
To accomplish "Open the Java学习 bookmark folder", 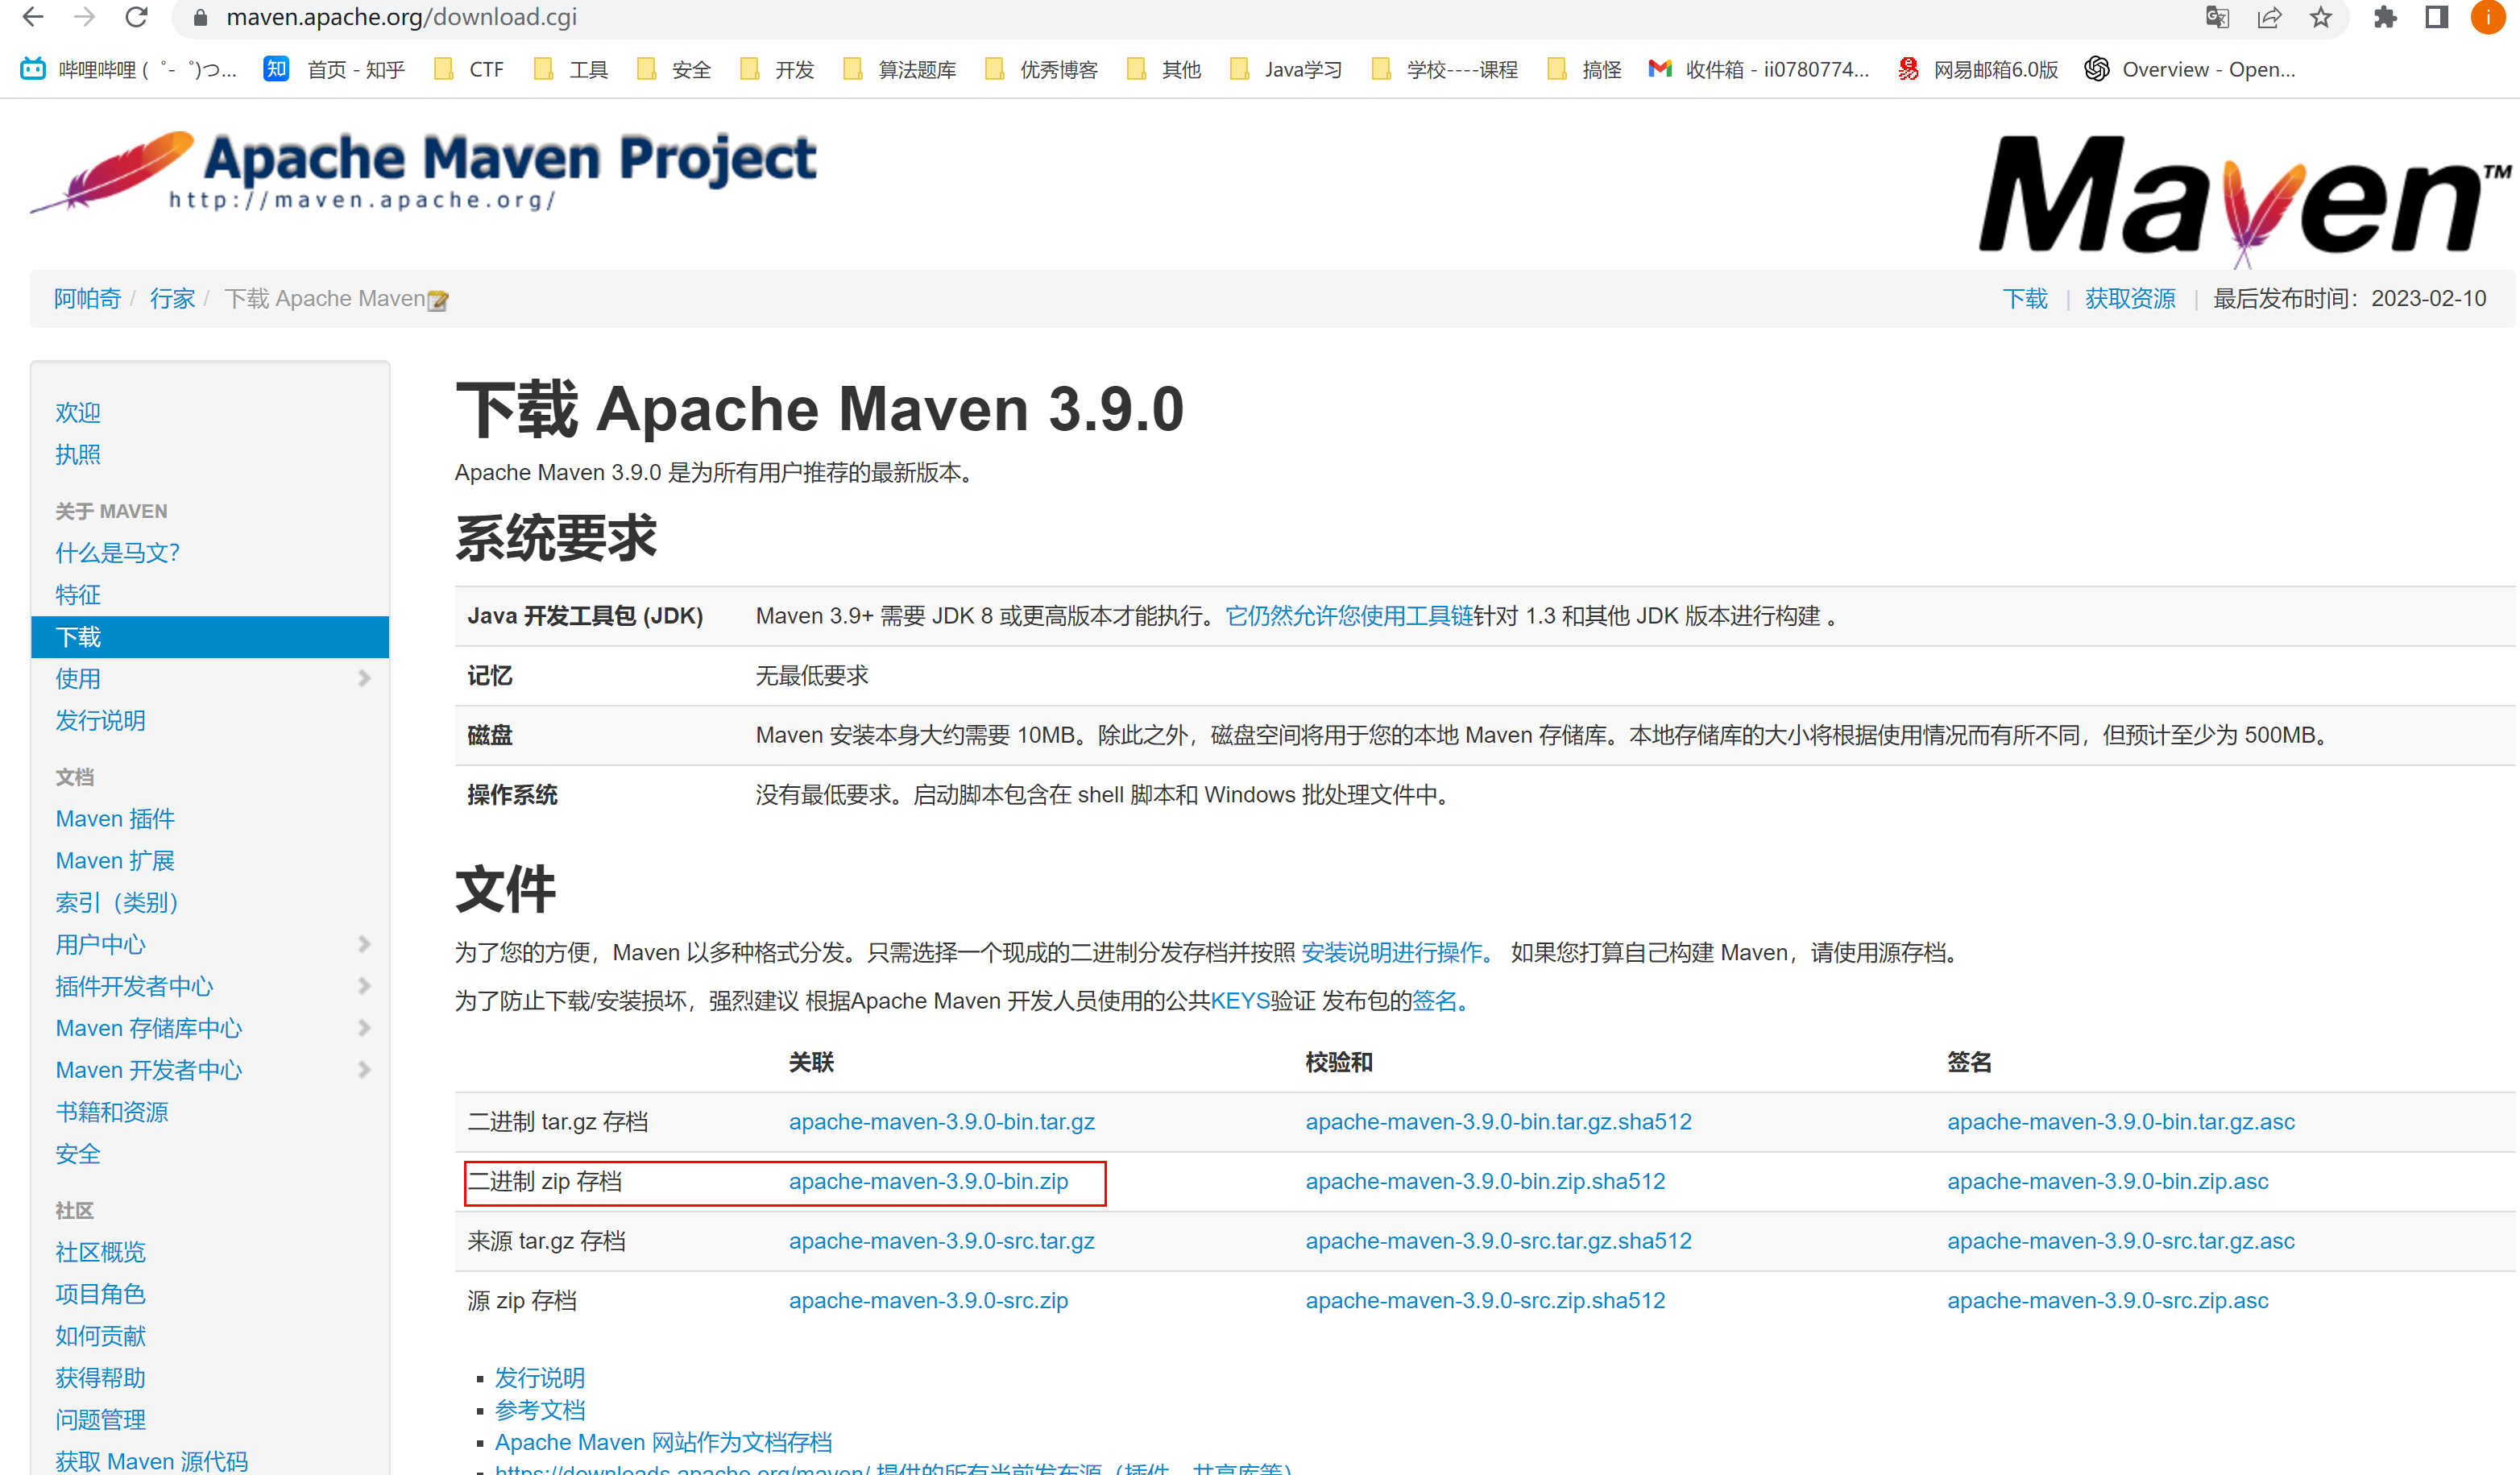I will 1285,69.
